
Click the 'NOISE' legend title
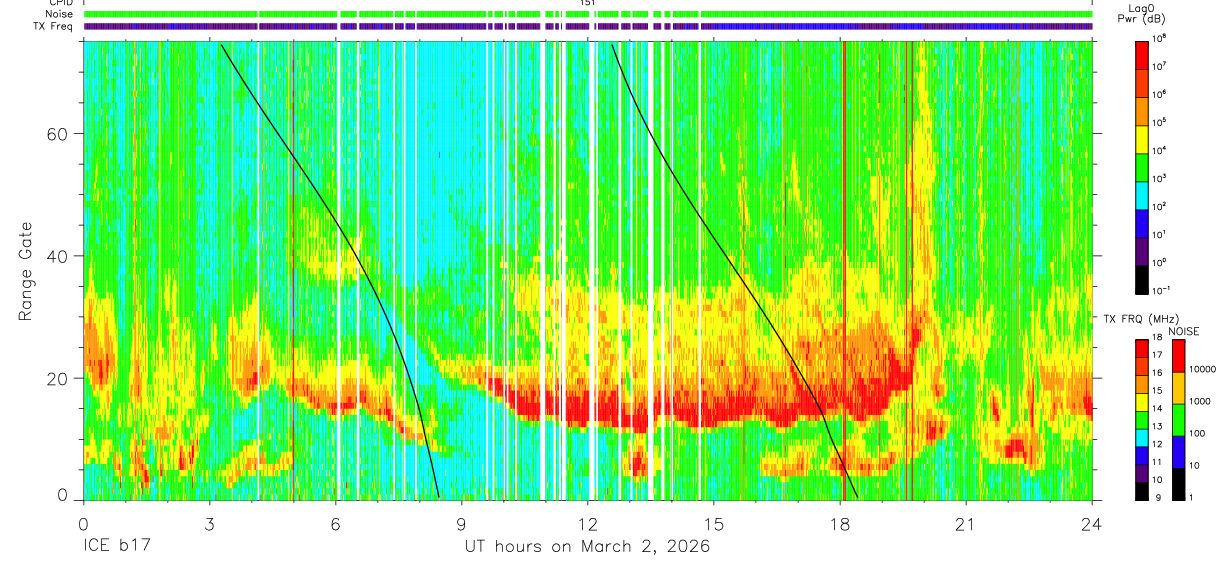point(1184,331)
